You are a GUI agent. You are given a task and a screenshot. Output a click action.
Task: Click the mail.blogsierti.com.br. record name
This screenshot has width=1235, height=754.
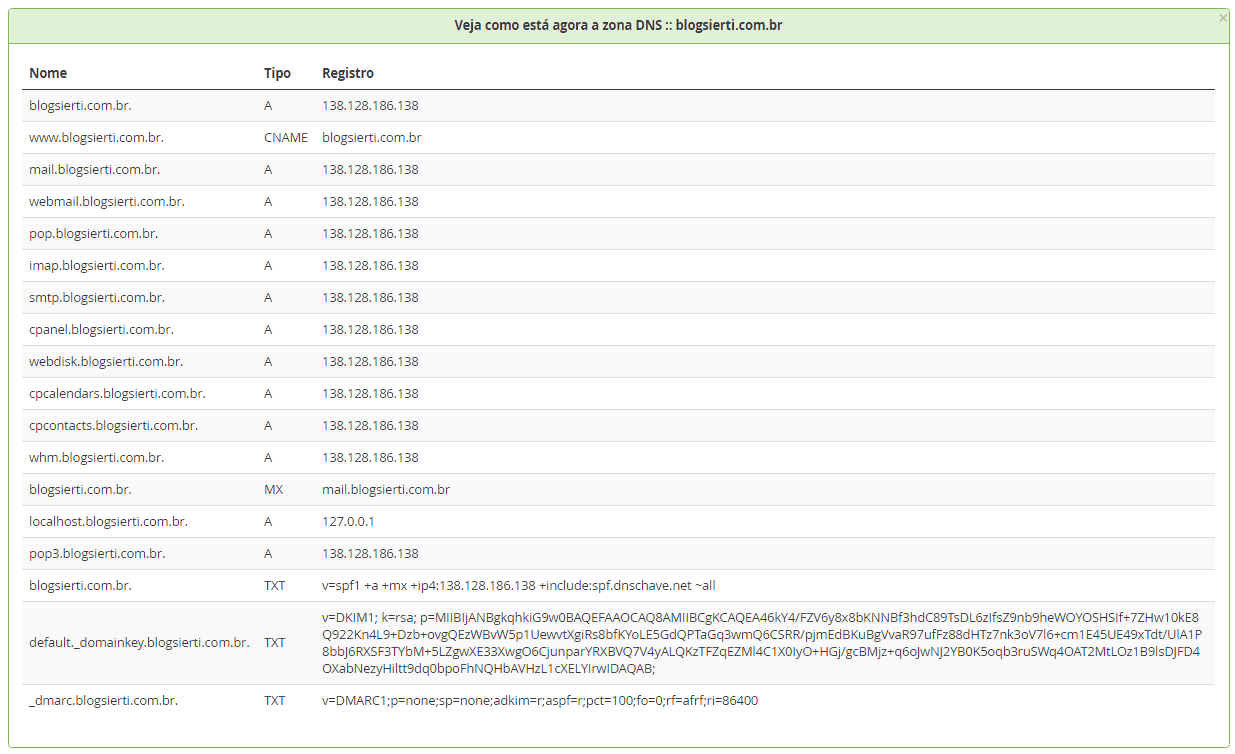94,169
